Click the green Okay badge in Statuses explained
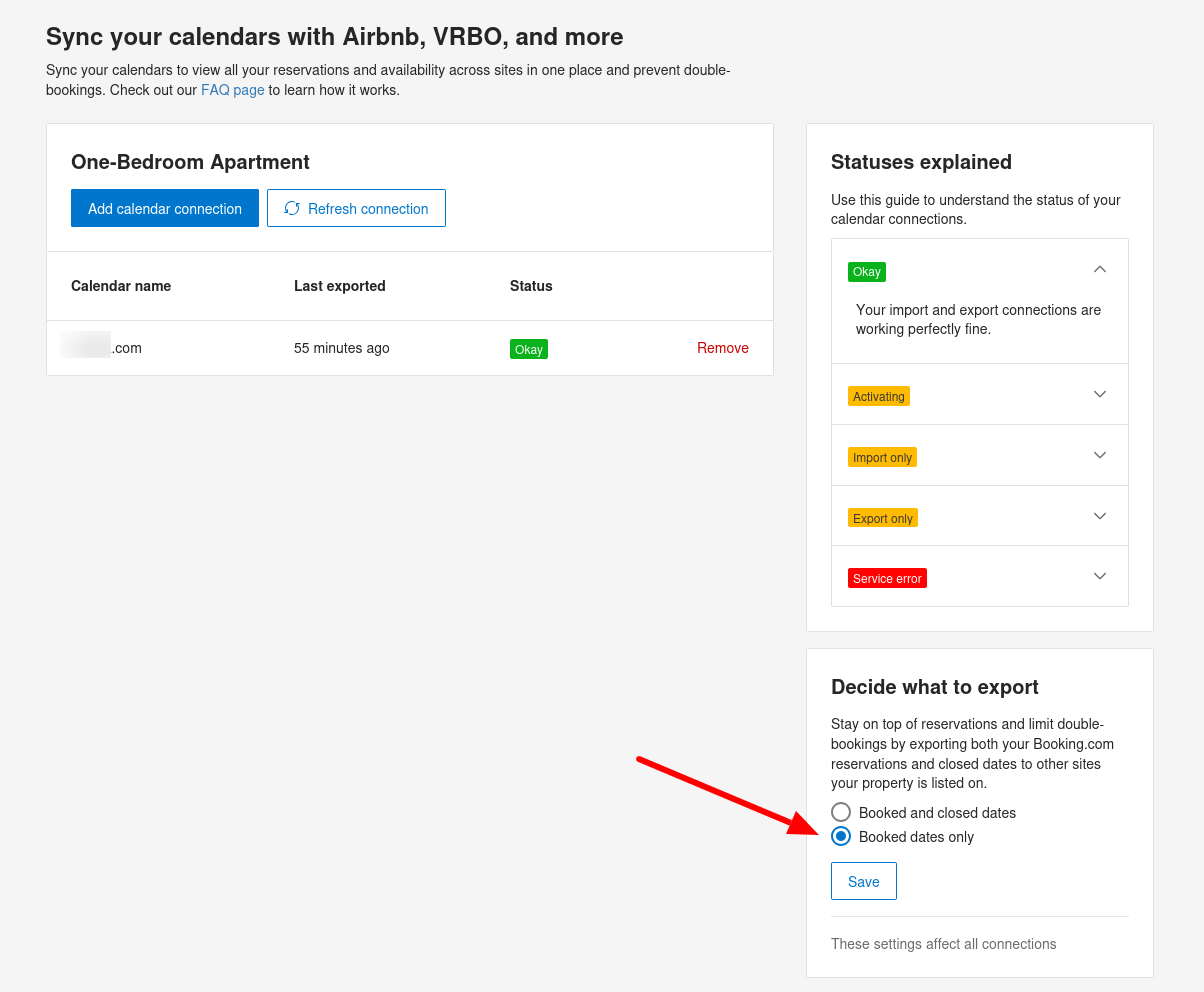This screenshot has height=992, width=1204. [866, 272]
